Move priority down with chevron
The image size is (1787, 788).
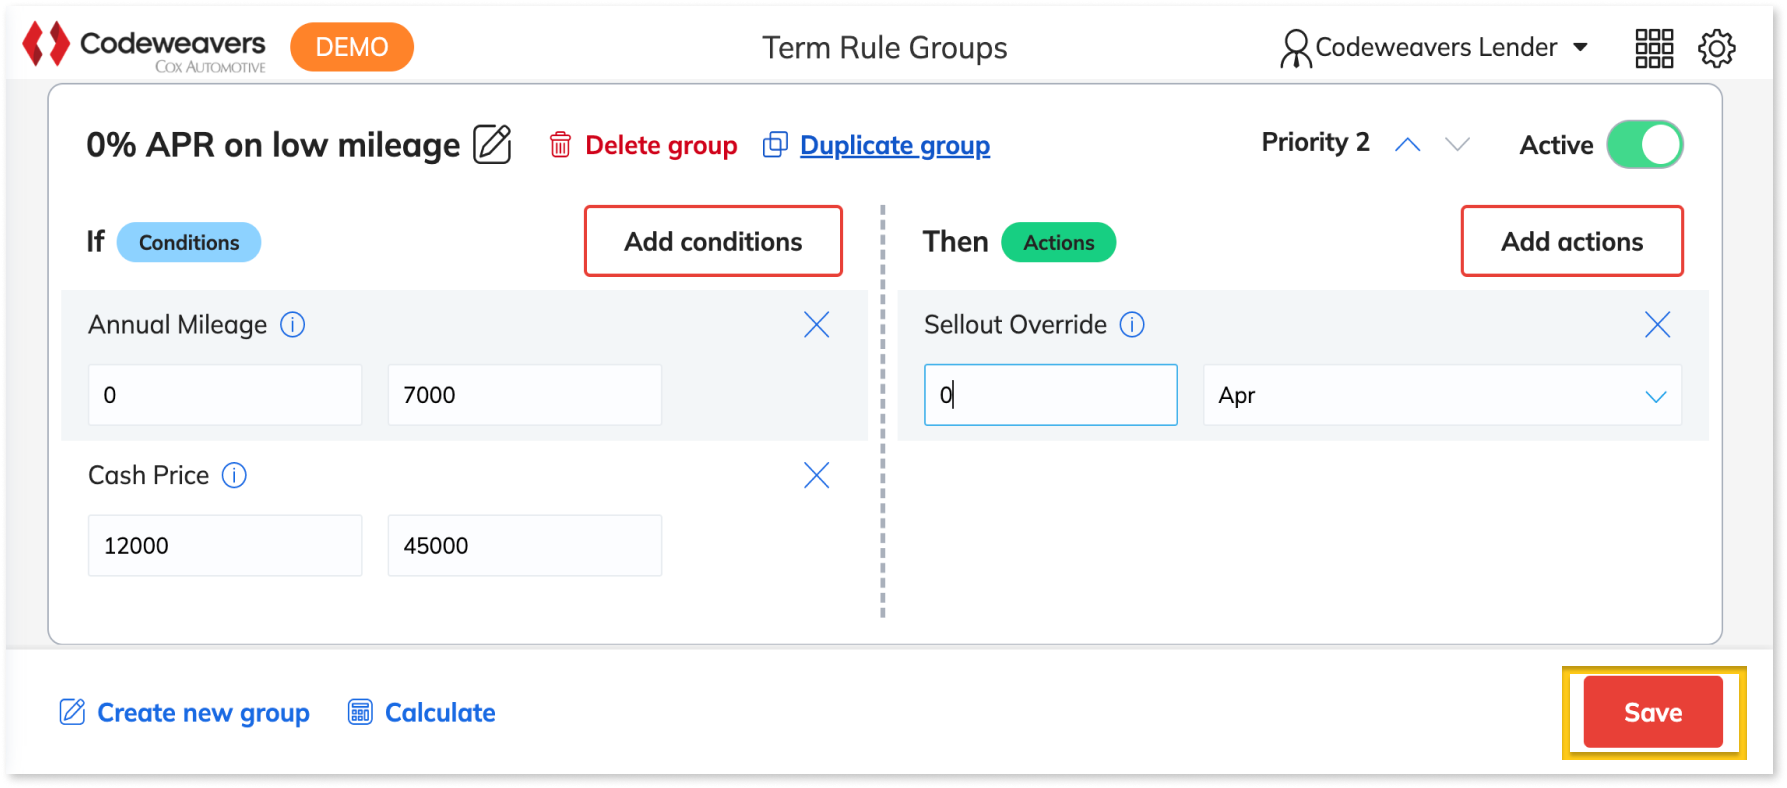click(x=1458, y=144)
